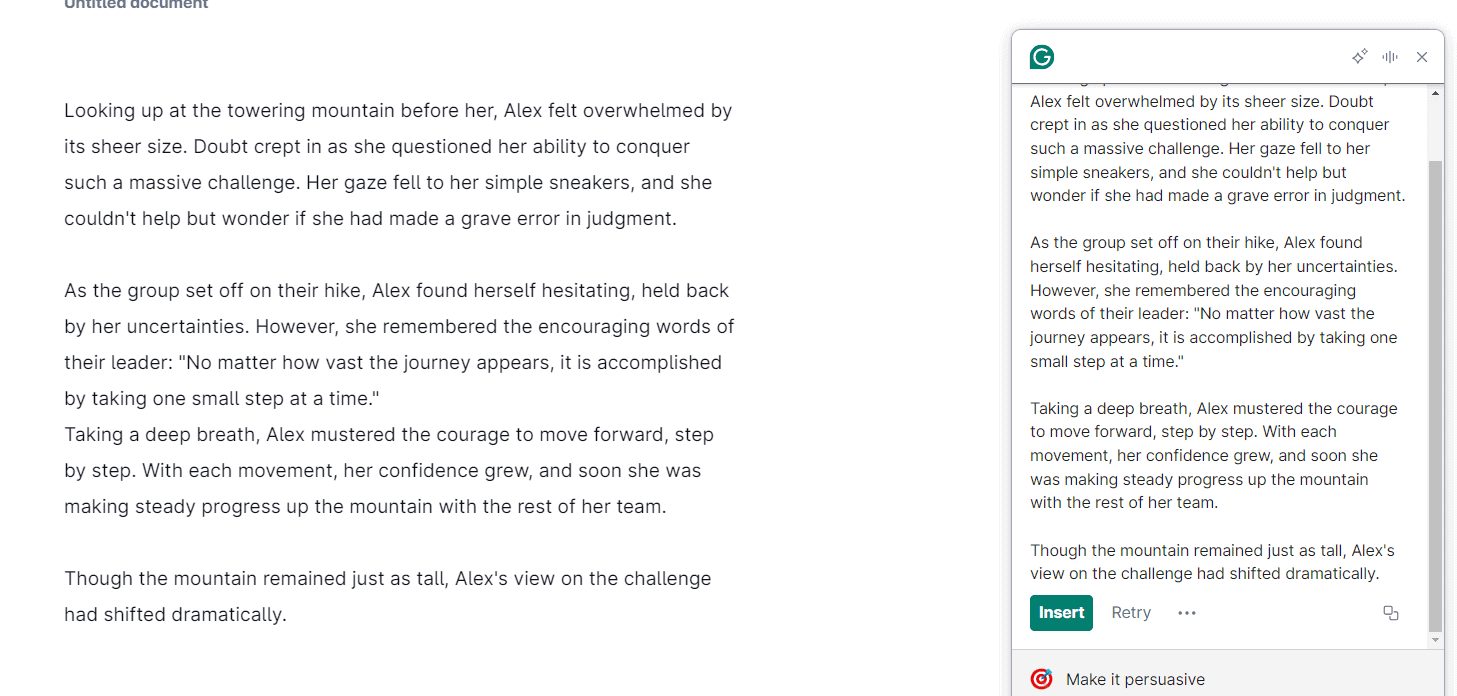The image size is (1457, 696).
Task: Click the sparkle icon in Grammarly panel header
Action: pos(1359,57)
